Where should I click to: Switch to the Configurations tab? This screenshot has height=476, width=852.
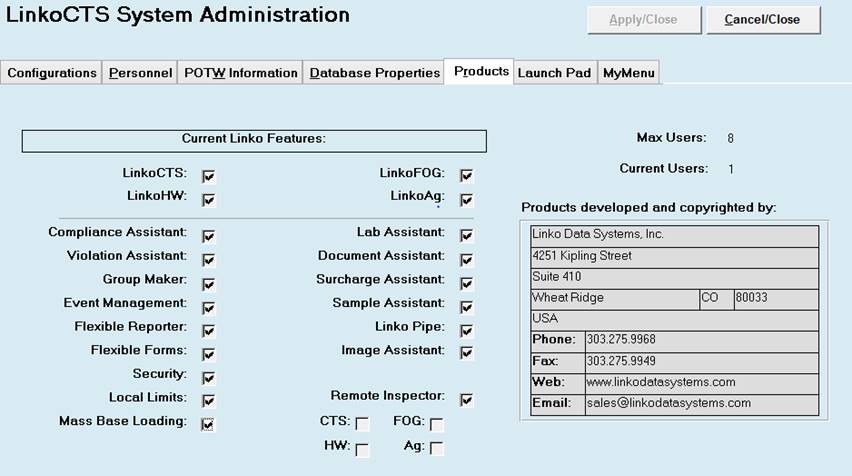pyautogui.click(x=52, y=73)
